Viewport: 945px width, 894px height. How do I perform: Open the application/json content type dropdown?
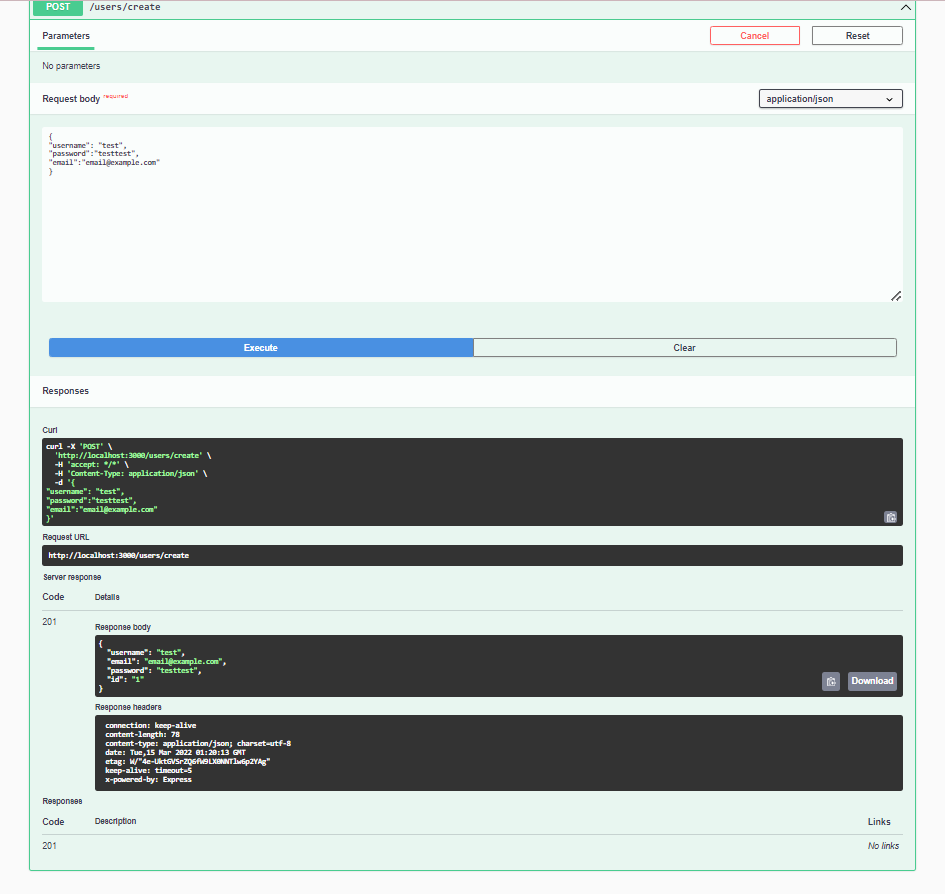830,99
